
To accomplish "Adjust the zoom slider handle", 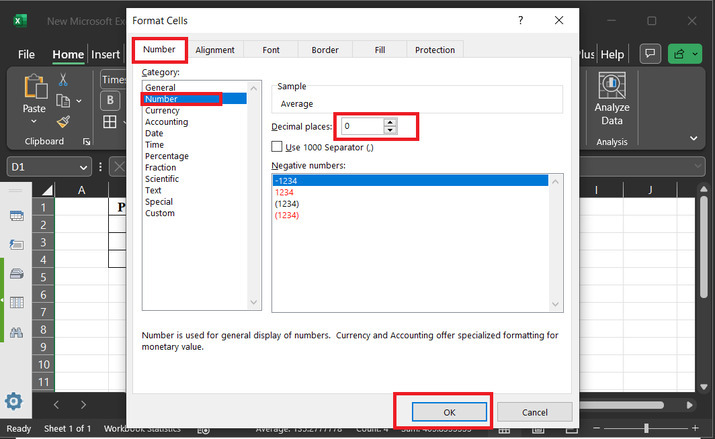I will click(x=646, y=428).
